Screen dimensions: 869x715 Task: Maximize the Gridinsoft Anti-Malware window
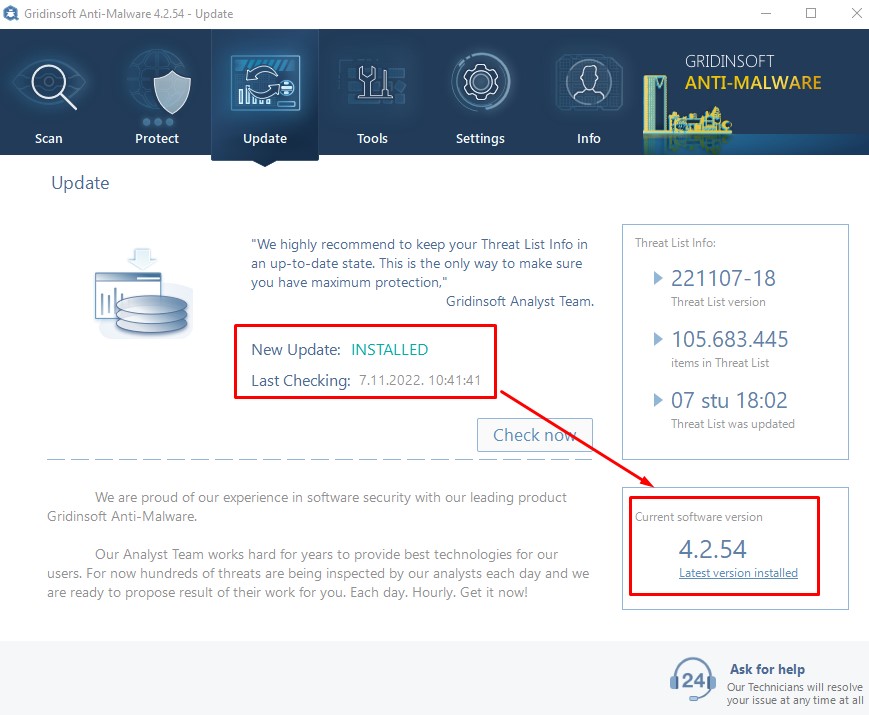(811, 13)
